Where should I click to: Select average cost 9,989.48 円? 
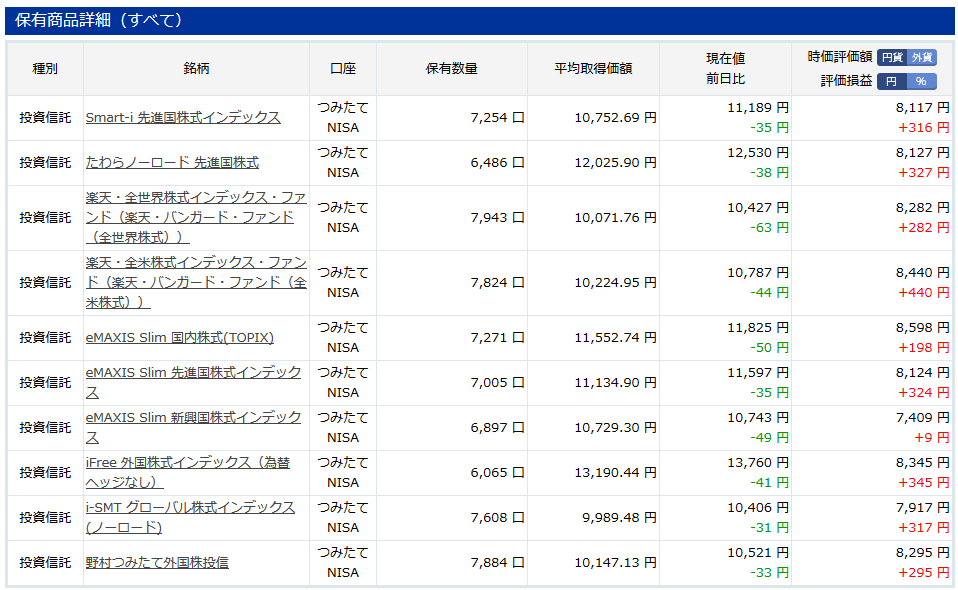[620, 517]
